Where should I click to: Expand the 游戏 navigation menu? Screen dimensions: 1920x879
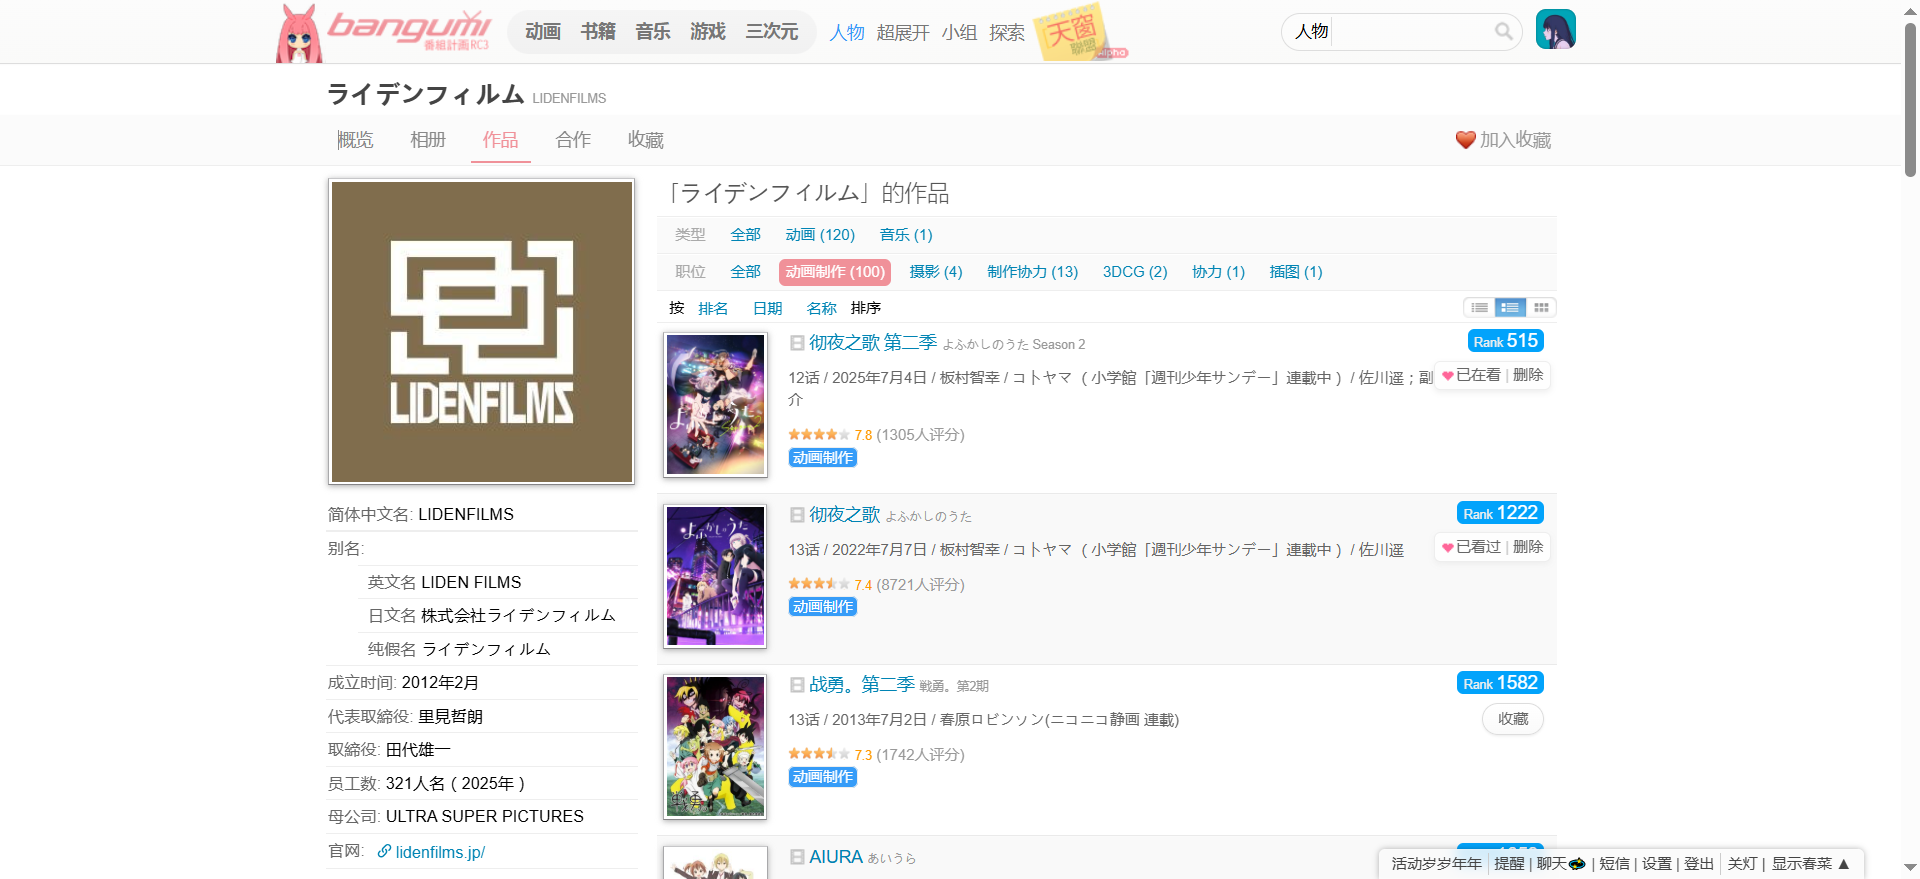(x=707, y=32)
